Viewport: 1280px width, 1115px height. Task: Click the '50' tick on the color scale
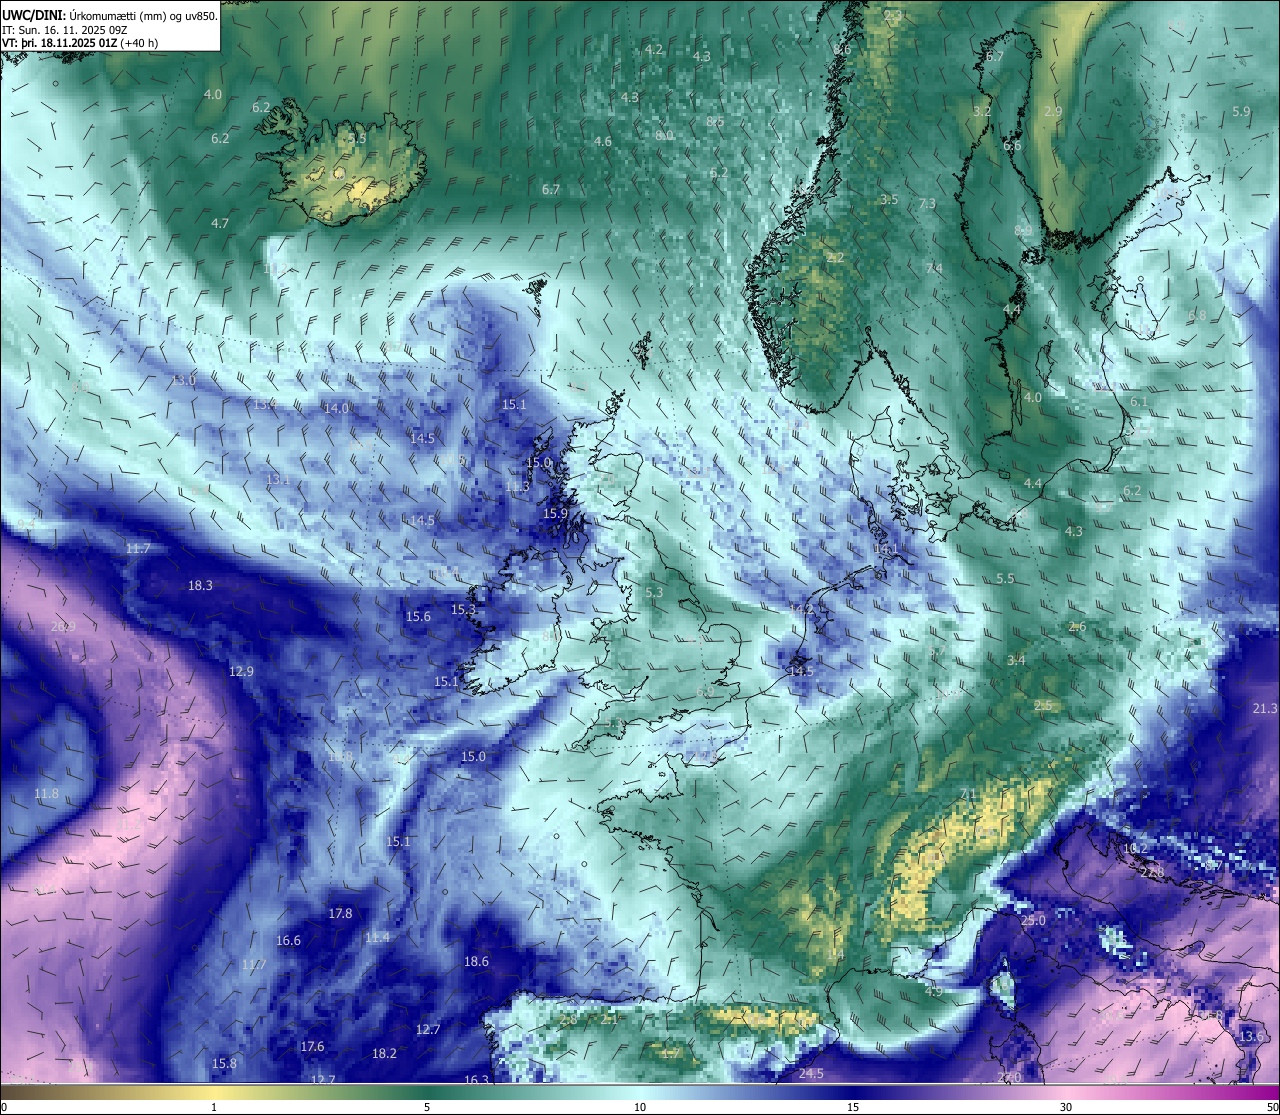[x=1272, y=1107]
